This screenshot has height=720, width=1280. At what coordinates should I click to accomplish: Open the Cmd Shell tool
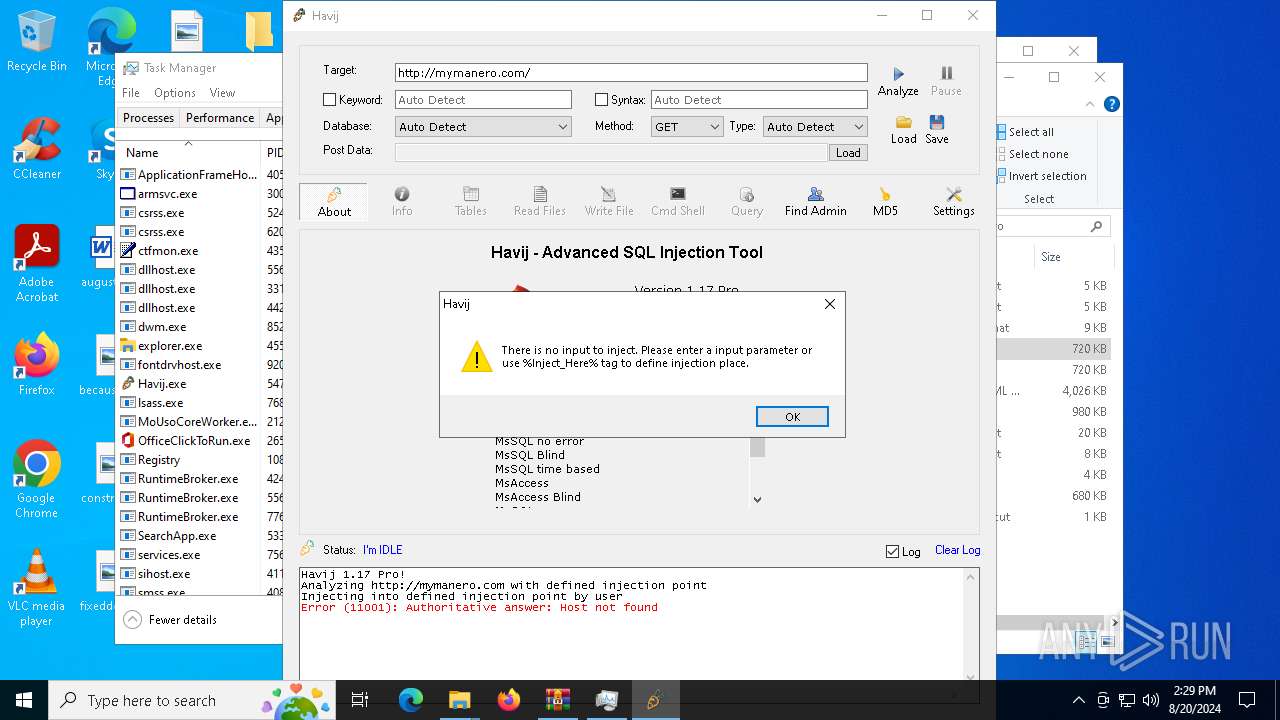tap(678, 201)
